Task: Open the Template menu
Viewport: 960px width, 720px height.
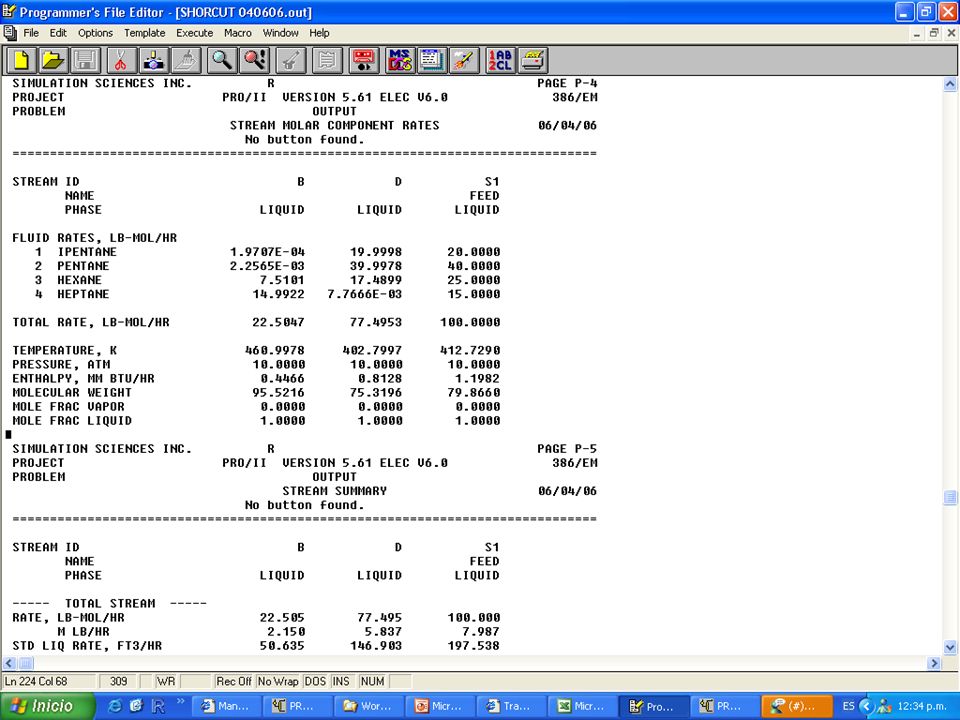Action: [x=144, y=33]
